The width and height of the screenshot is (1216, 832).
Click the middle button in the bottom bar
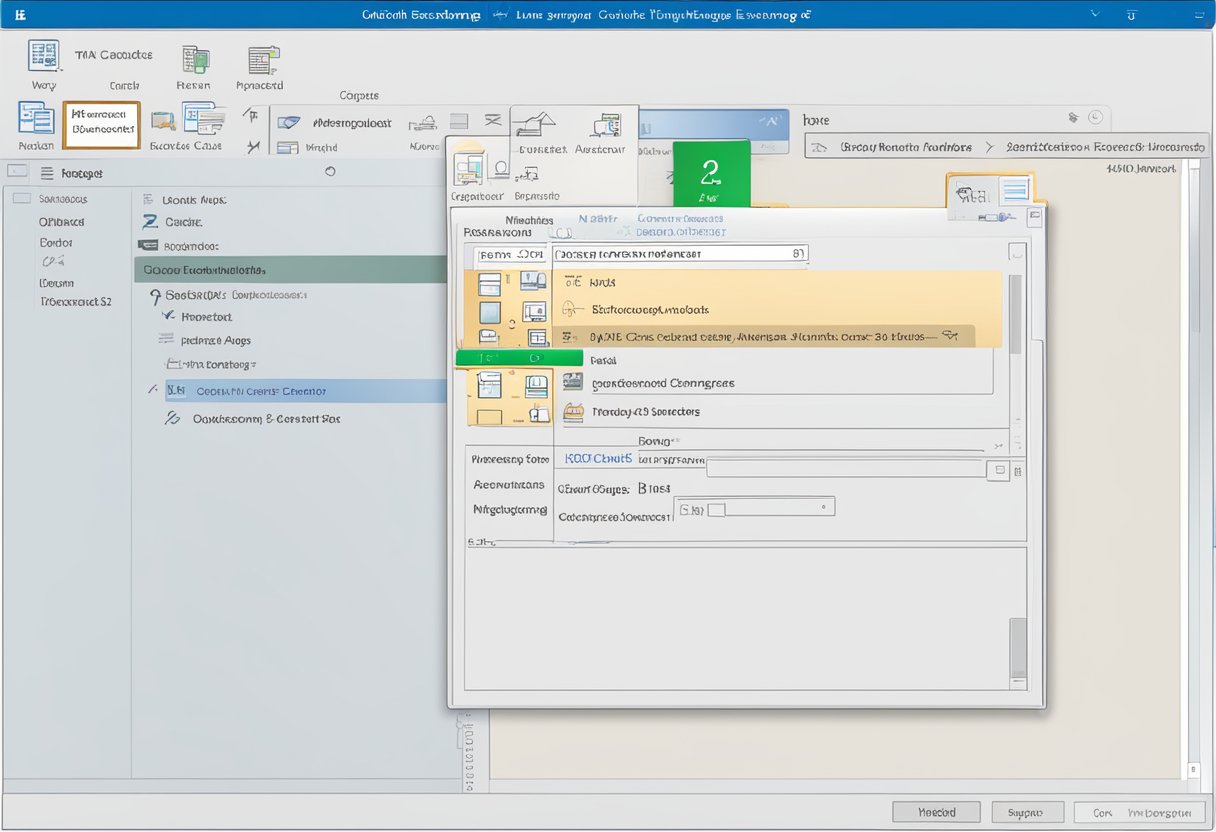1027,812
